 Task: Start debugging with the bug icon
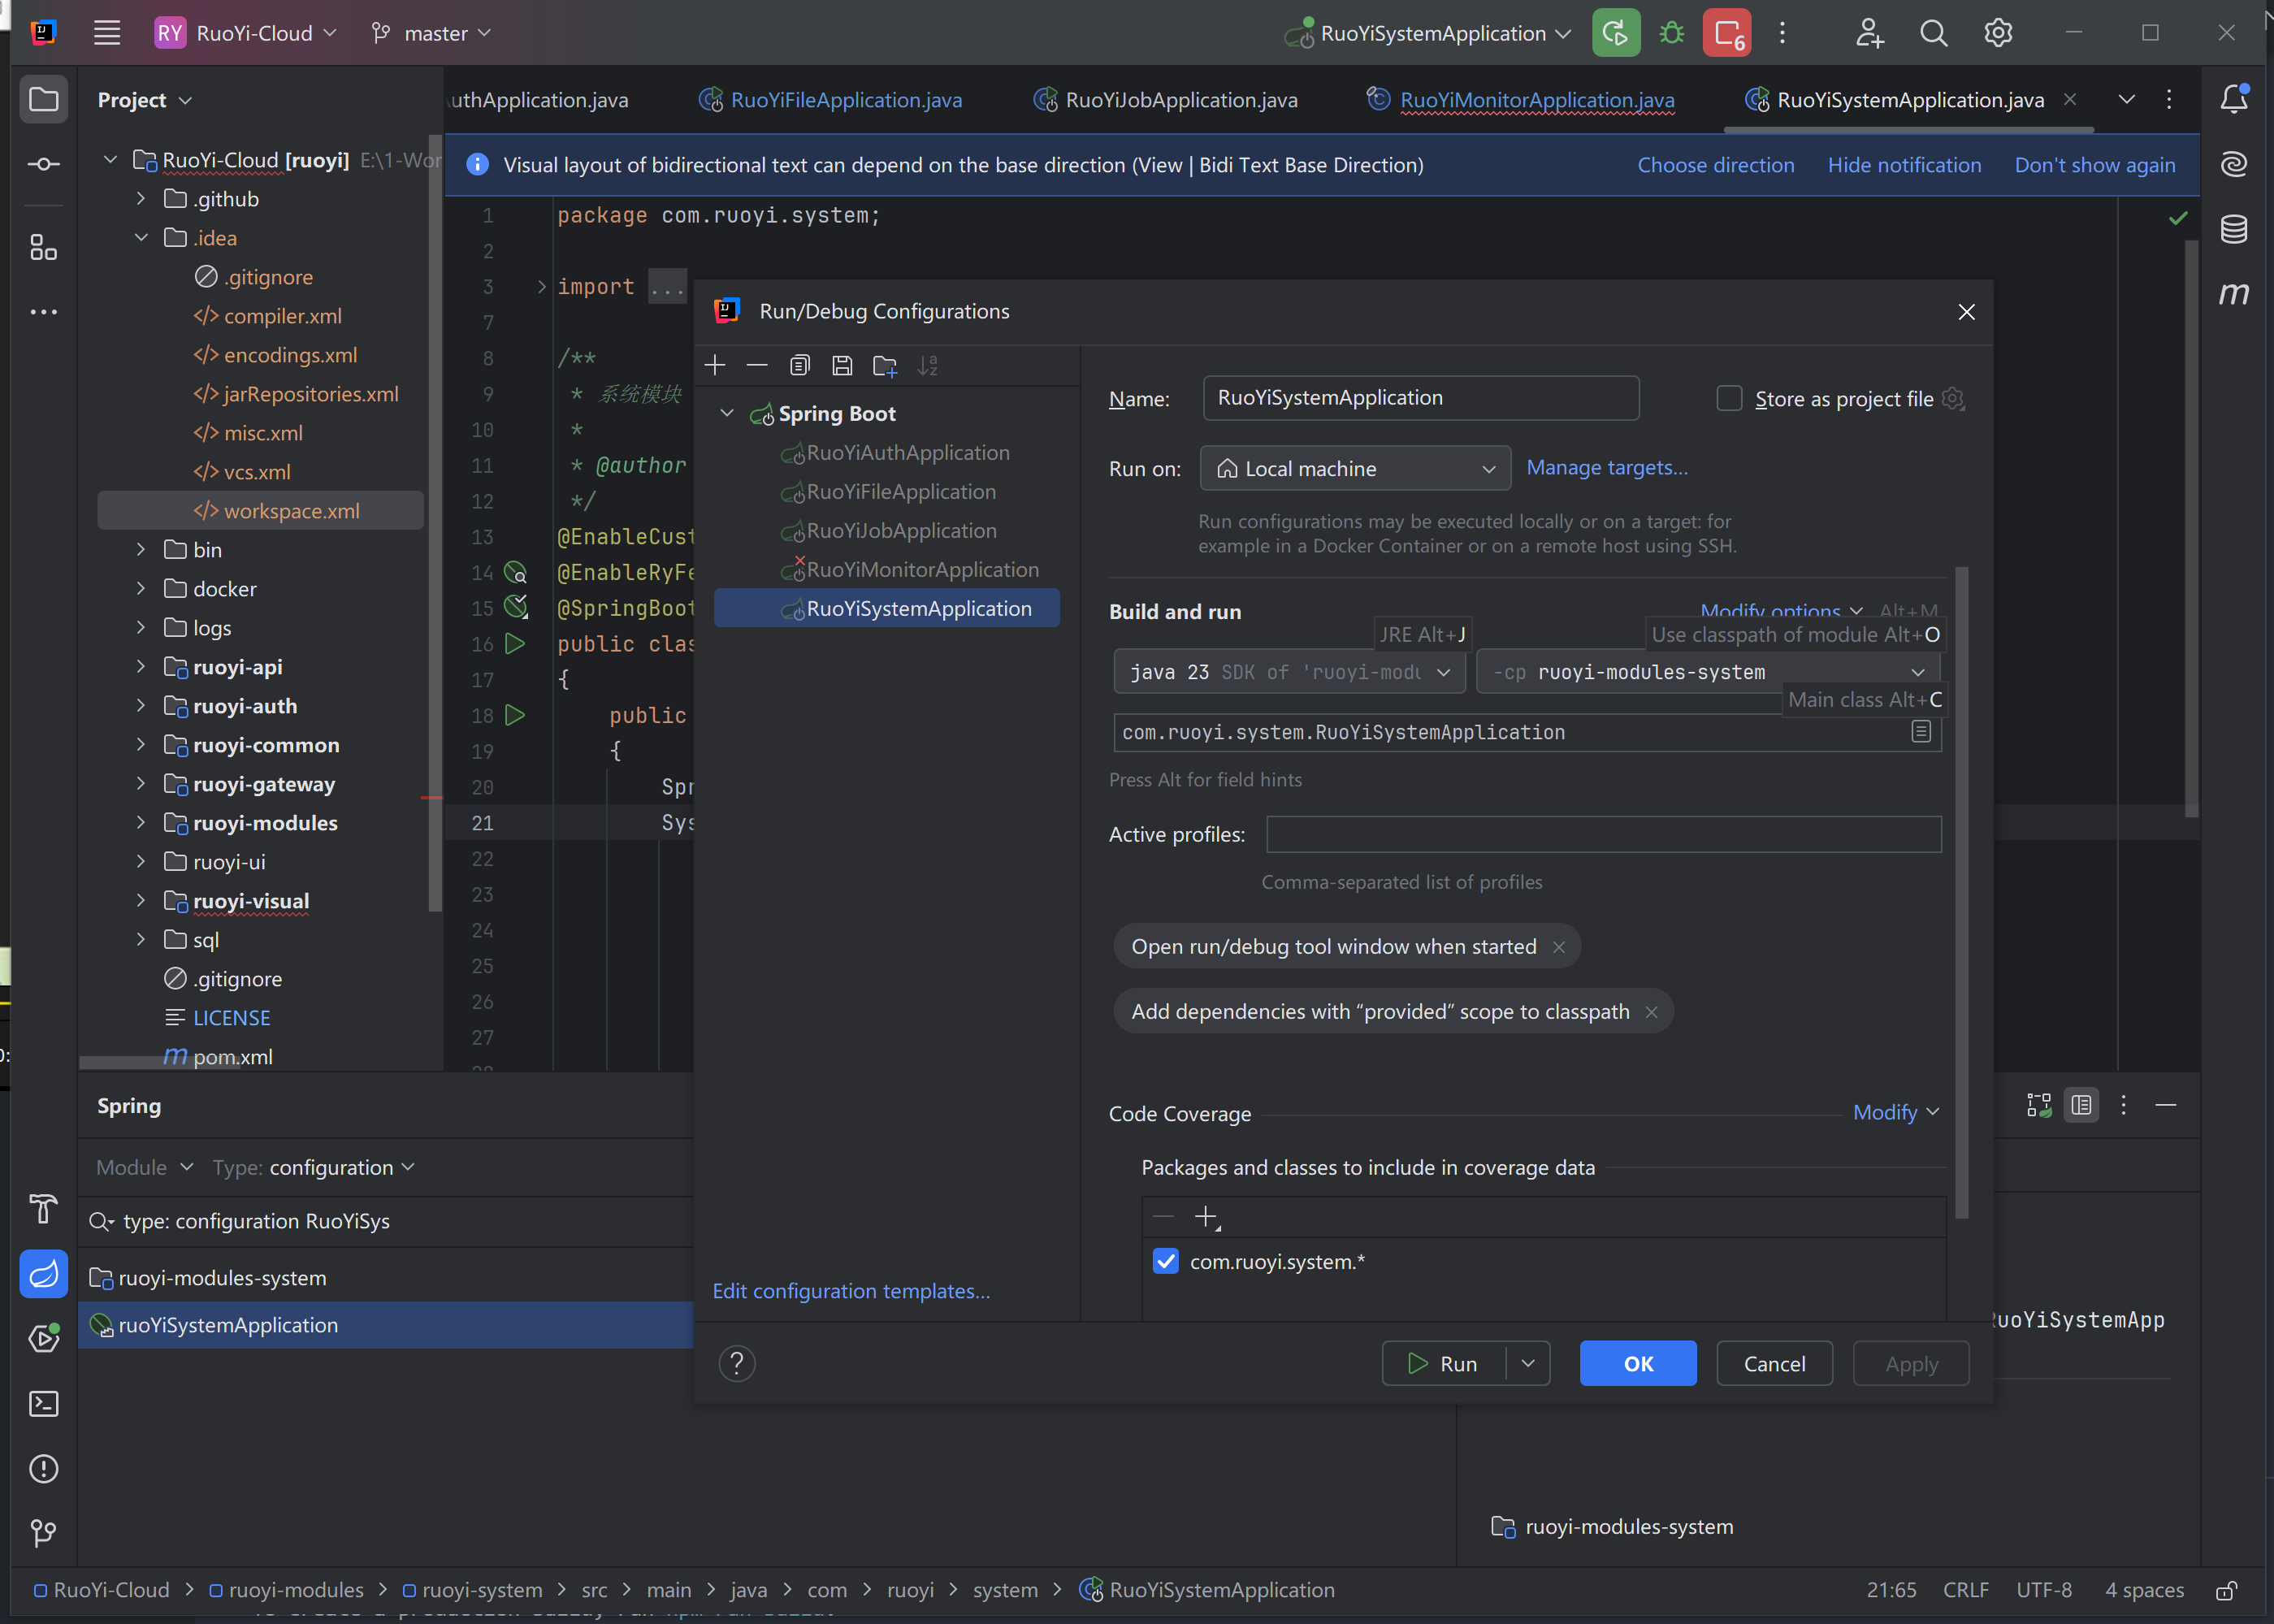coord(1671,33)
